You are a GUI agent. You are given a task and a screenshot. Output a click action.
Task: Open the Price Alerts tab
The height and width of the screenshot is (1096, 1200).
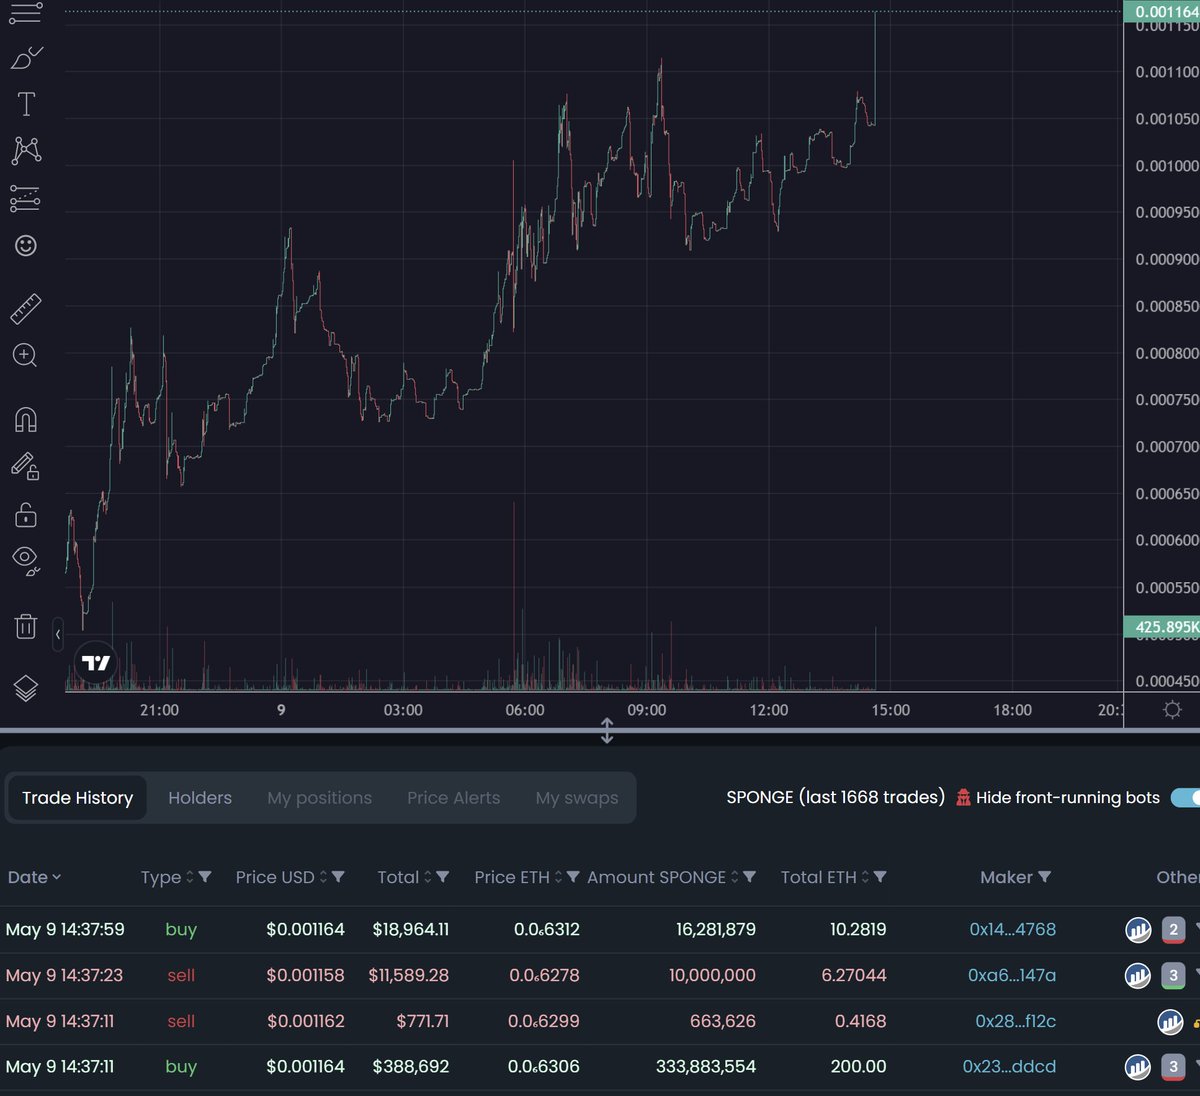453,798
